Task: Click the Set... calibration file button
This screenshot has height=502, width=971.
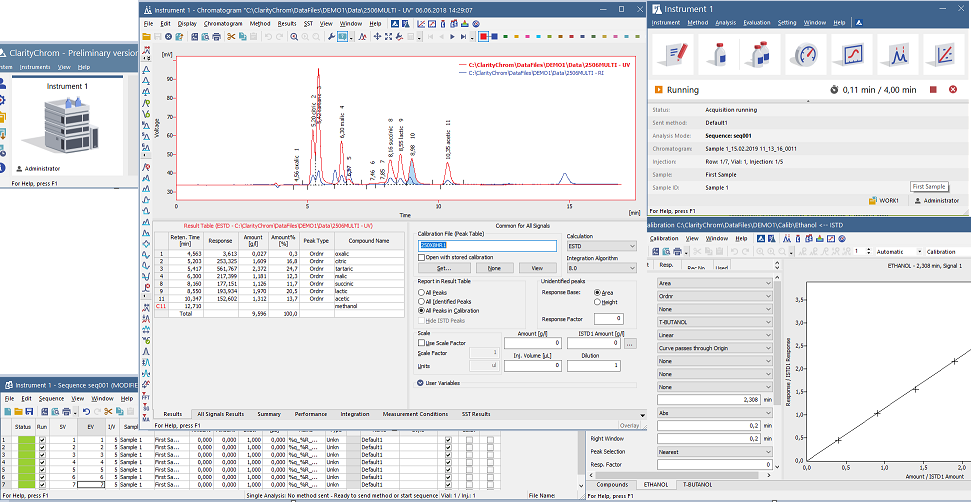Action: click(x=443, y=268)
